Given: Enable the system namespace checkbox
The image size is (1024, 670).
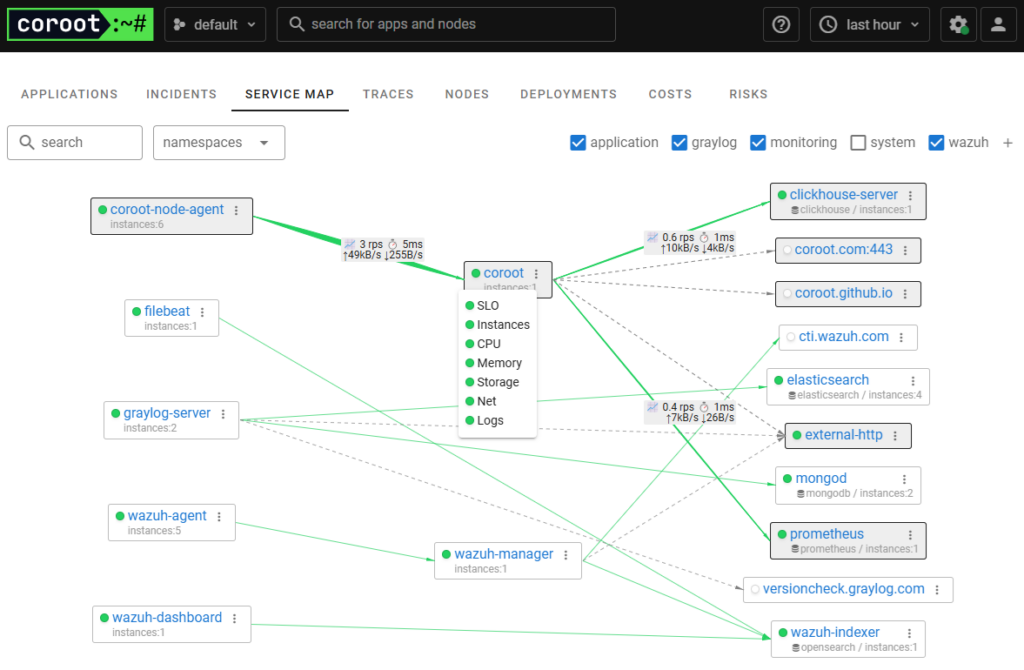Looking at the screenshot, I should click(856, 142).
